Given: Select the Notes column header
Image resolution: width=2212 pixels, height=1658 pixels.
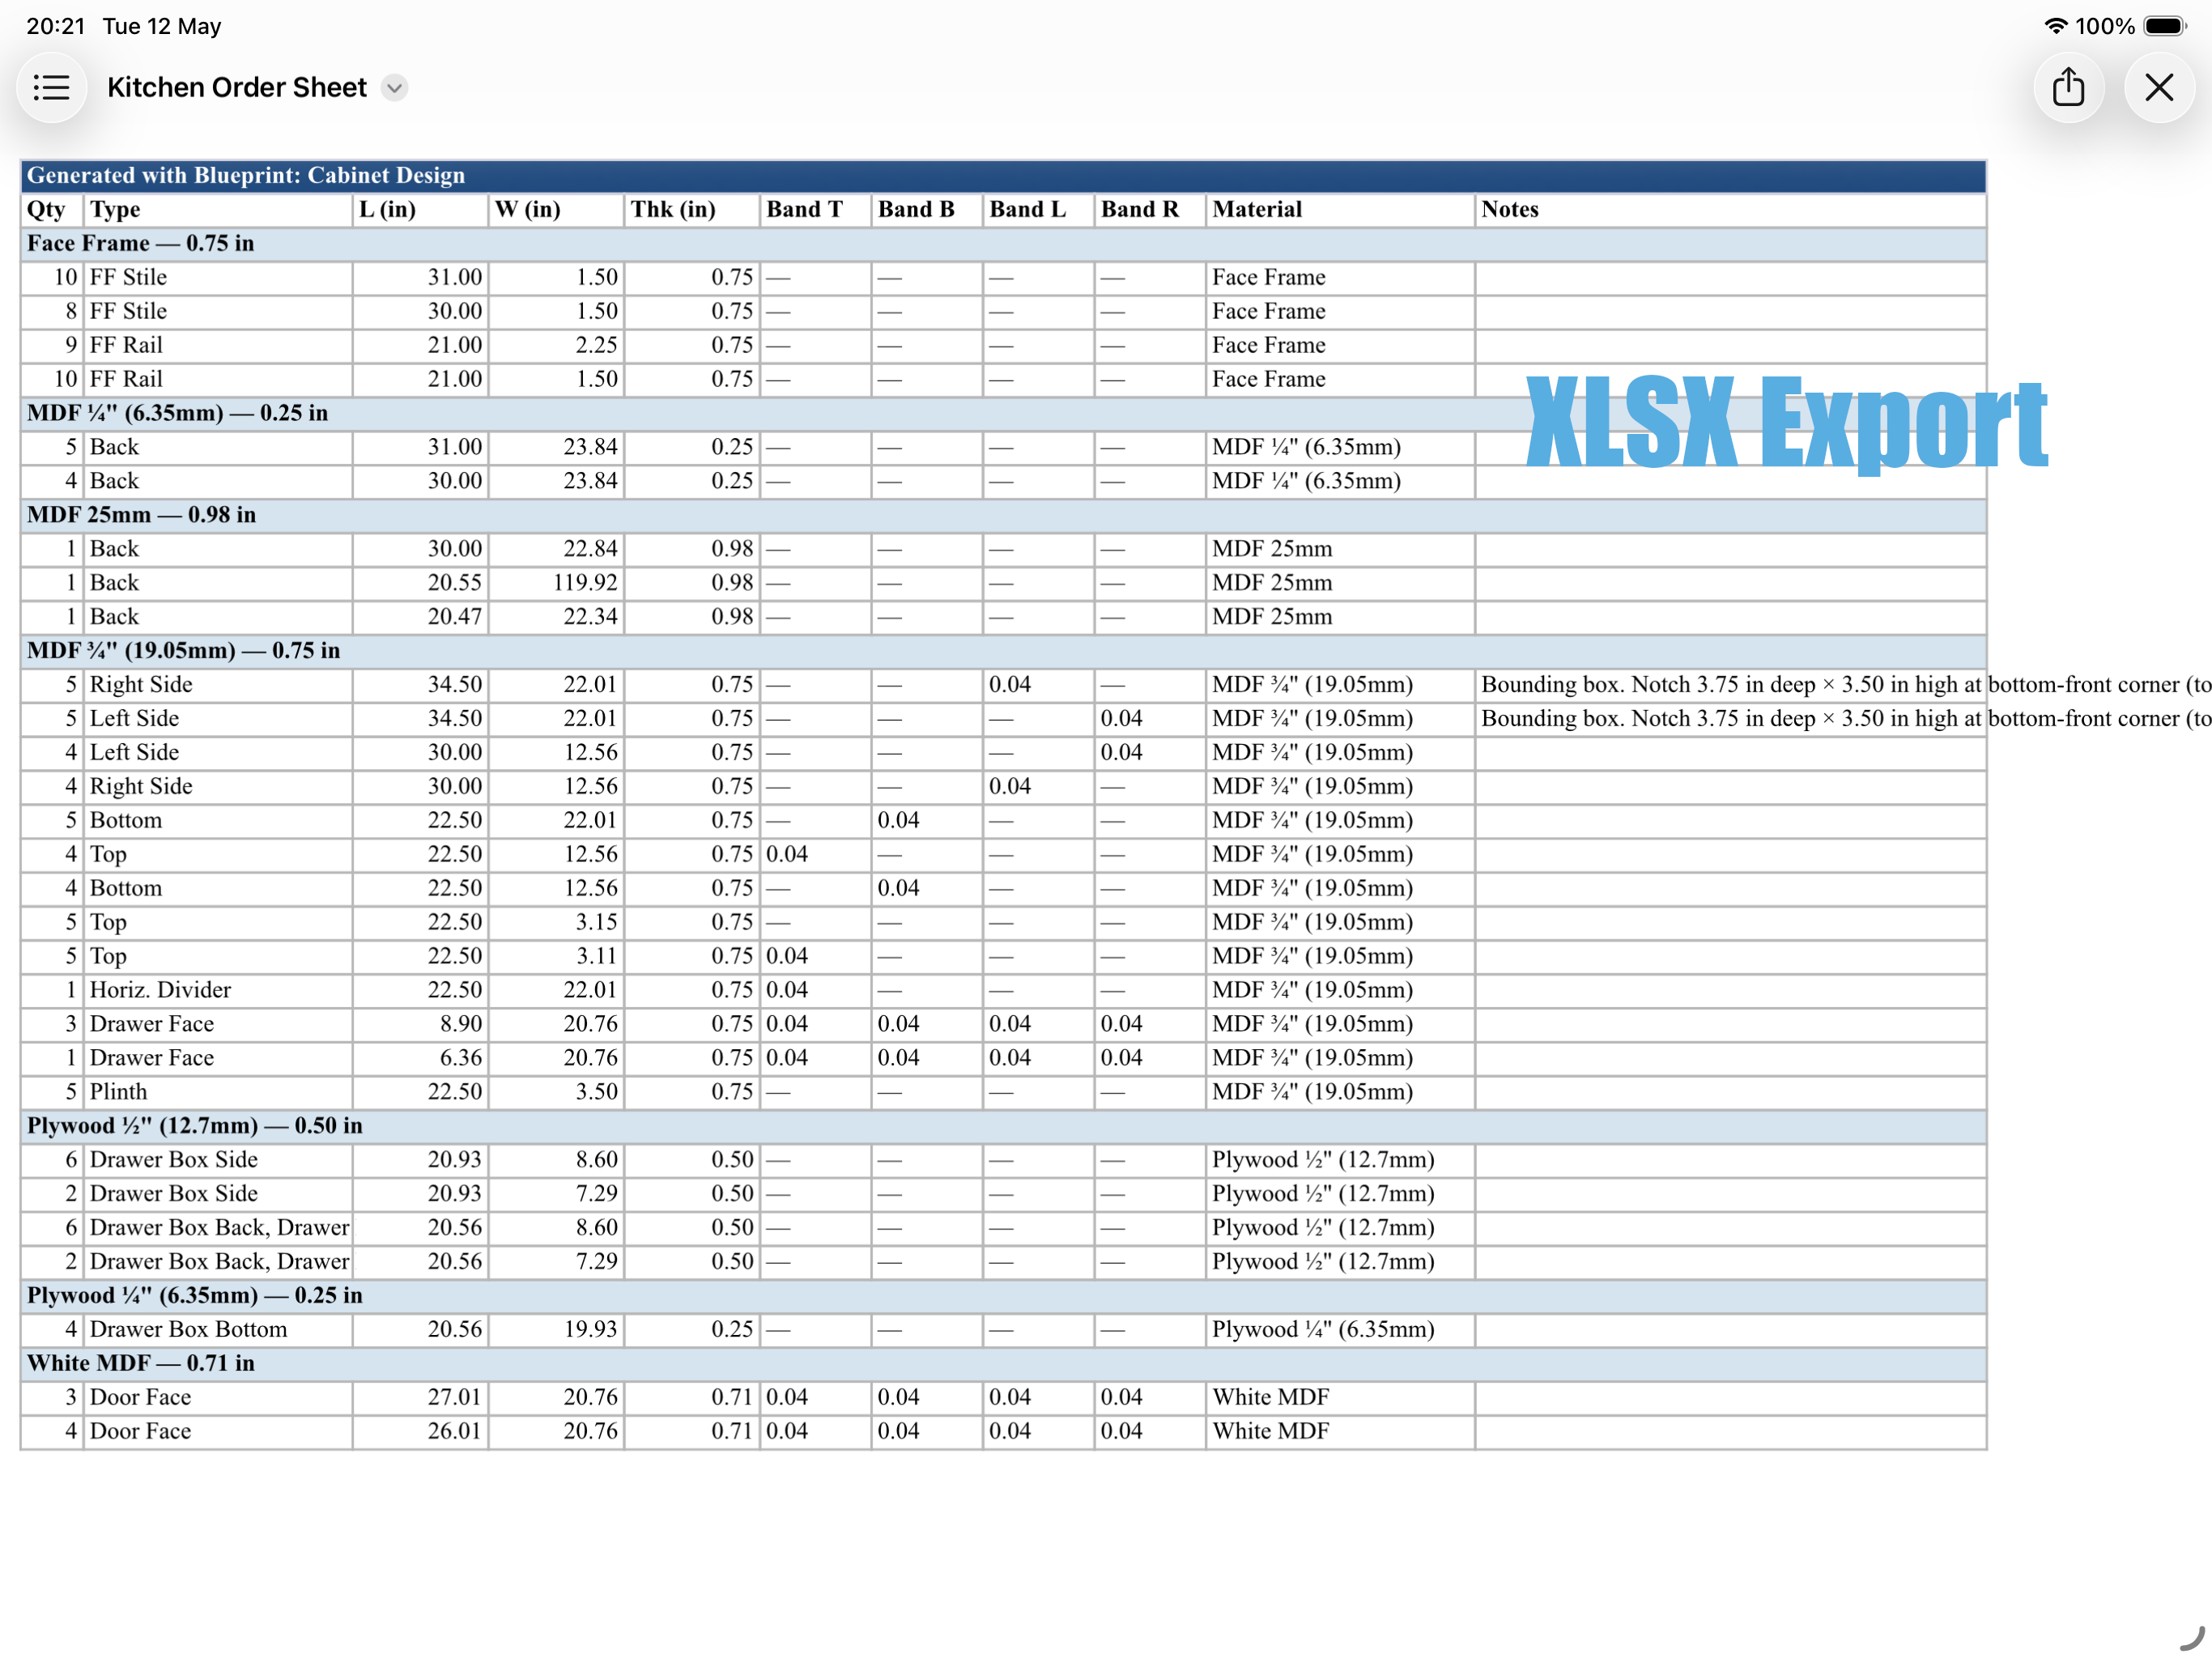Looking at the screenshot, I should [x=1730, y=210].
